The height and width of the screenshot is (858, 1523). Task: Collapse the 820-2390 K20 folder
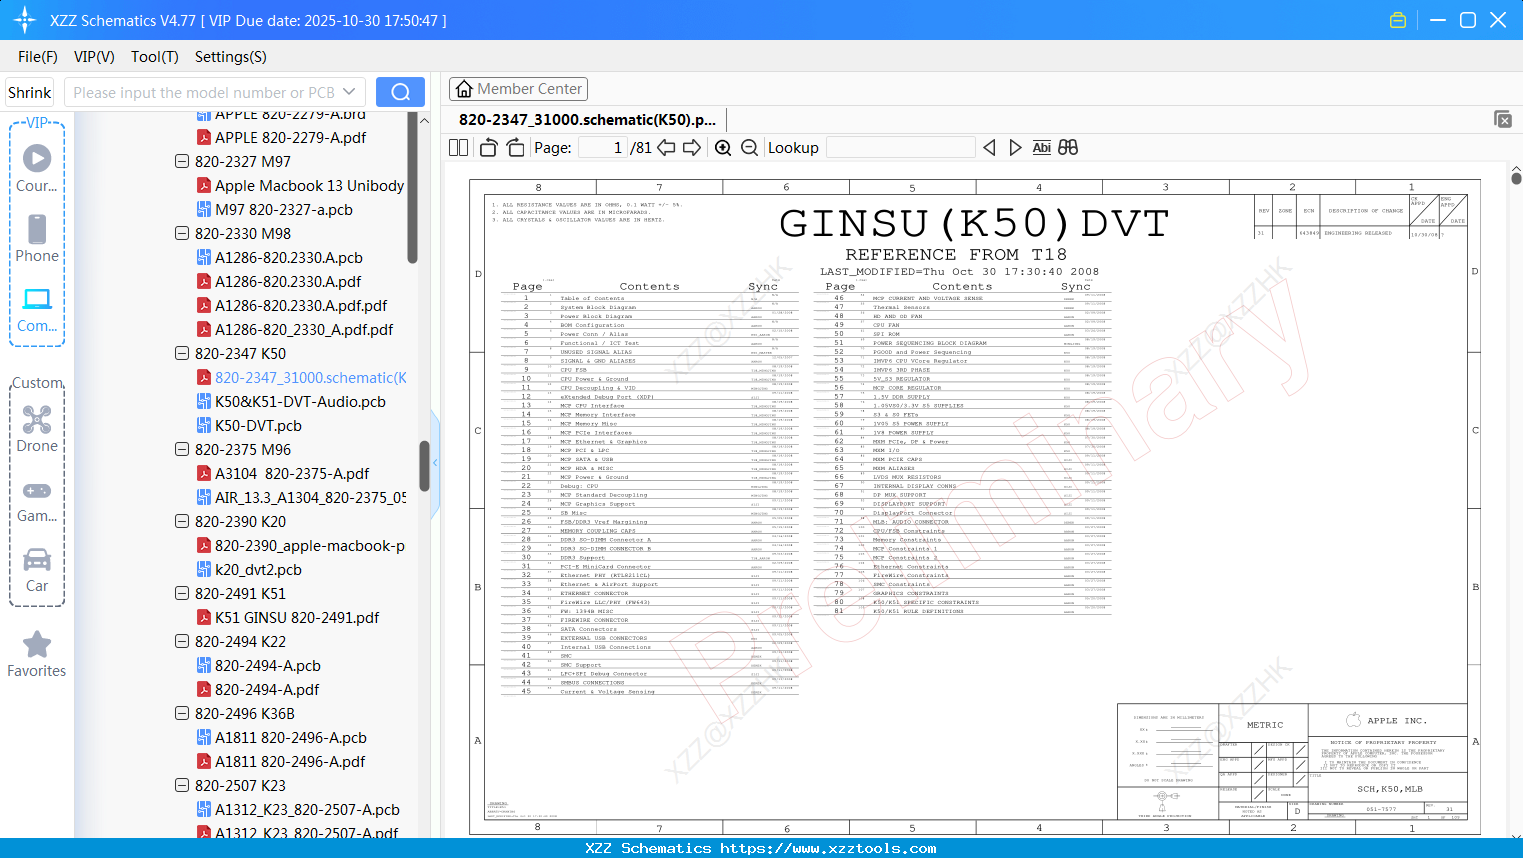[x=182, y=522]
